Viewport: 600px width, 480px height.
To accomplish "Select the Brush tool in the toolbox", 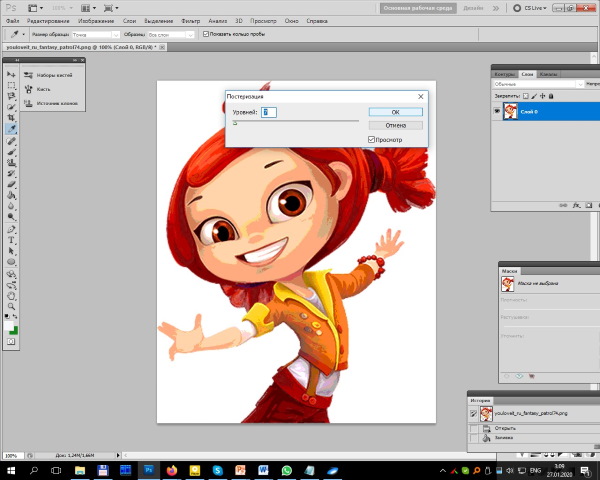I will click(x=11, y=152).
